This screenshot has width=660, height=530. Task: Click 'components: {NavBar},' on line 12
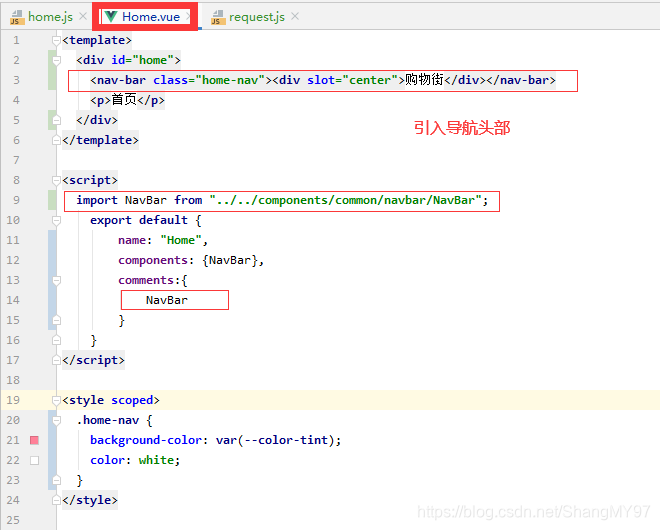[191, 261]
